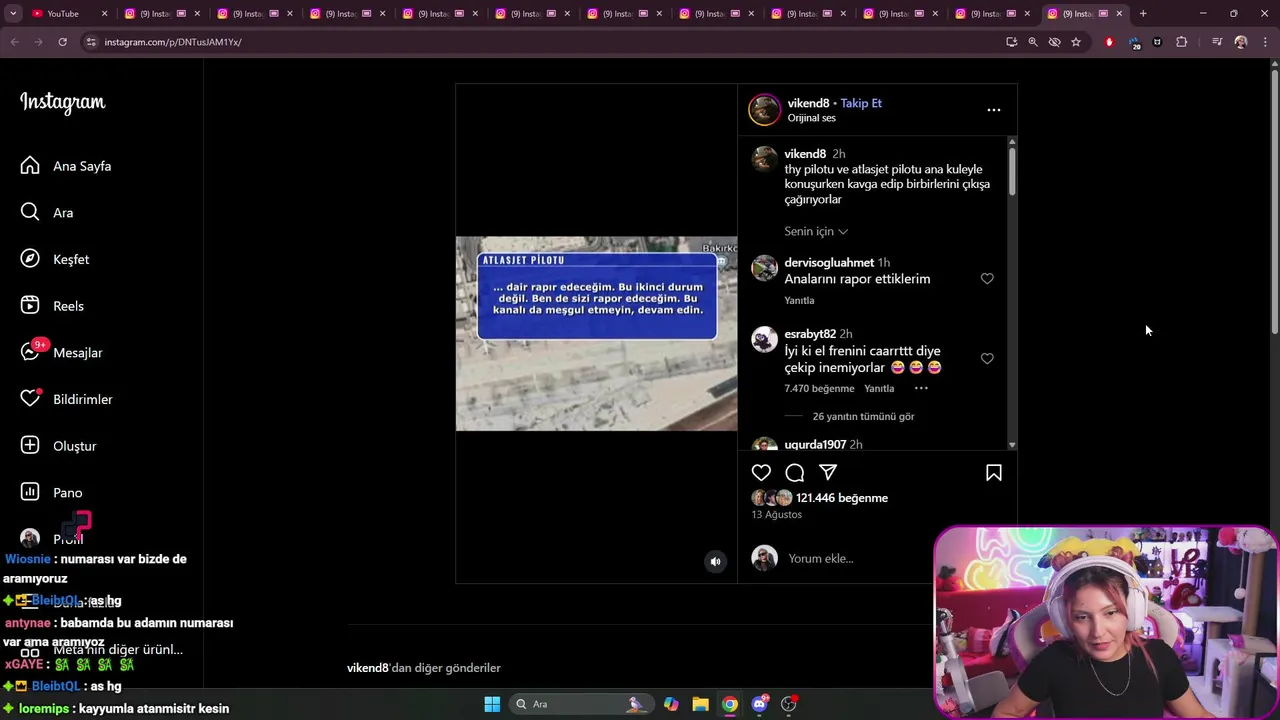Toggle video sound speaker icon
This screenshot has height=720, width=1280.
pyautogui.click(x=715, y=562)
